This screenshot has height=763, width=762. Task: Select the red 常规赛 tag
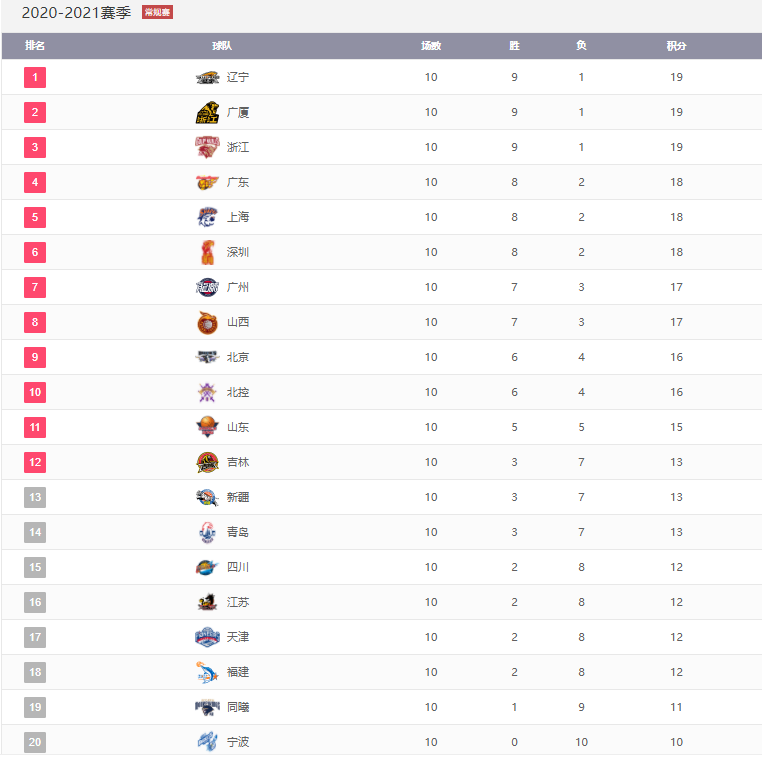(x=157, y=13)
